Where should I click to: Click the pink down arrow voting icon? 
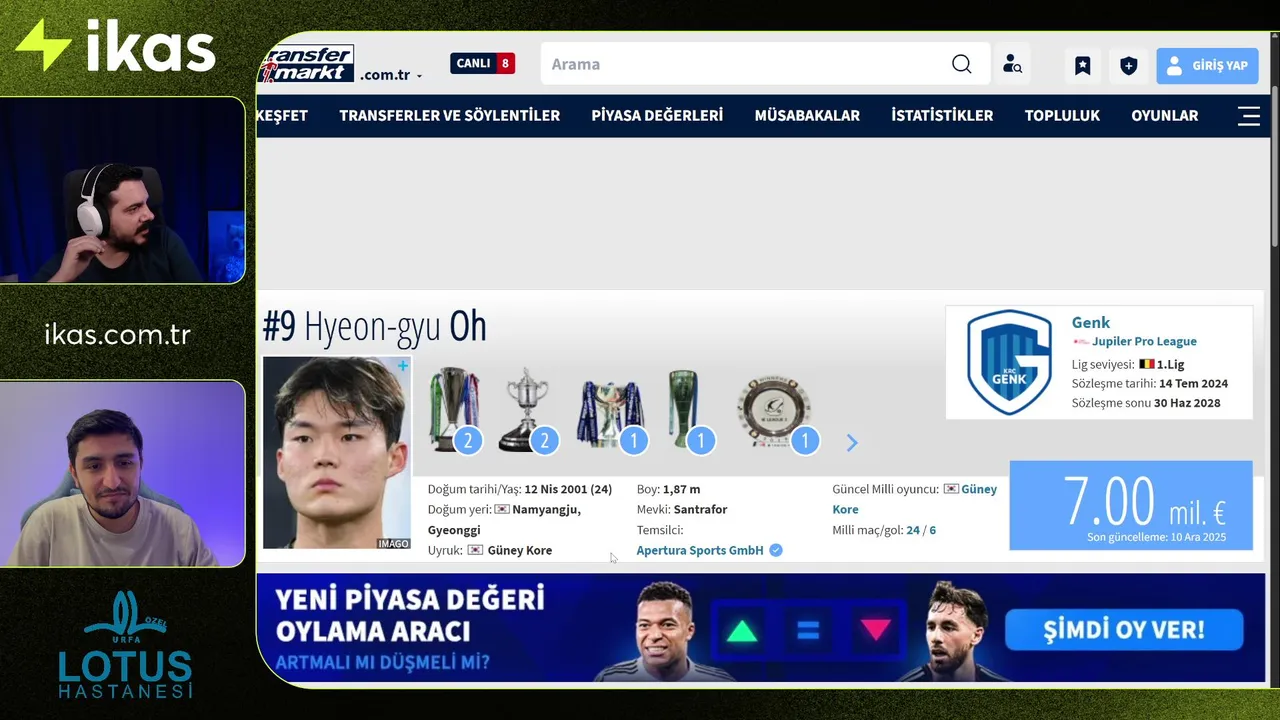(876, 630)
